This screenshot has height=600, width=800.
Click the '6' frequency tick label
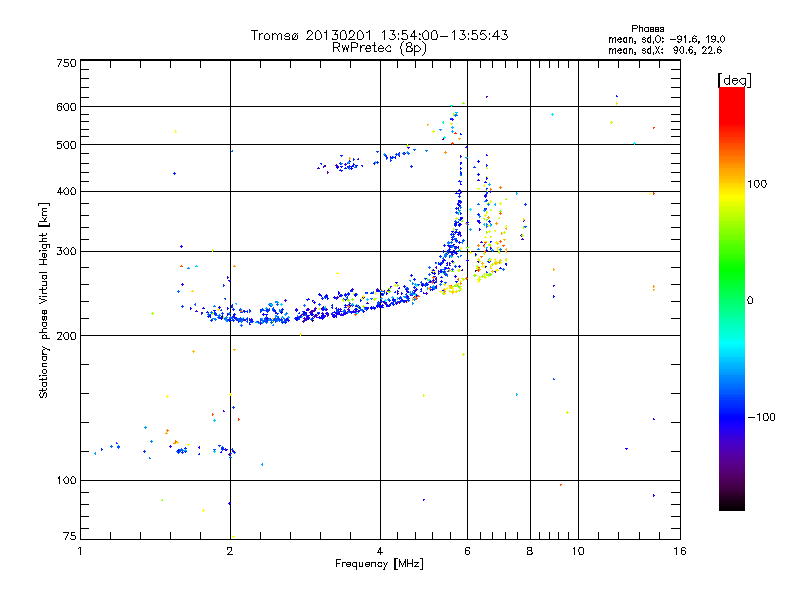point(467,551)
